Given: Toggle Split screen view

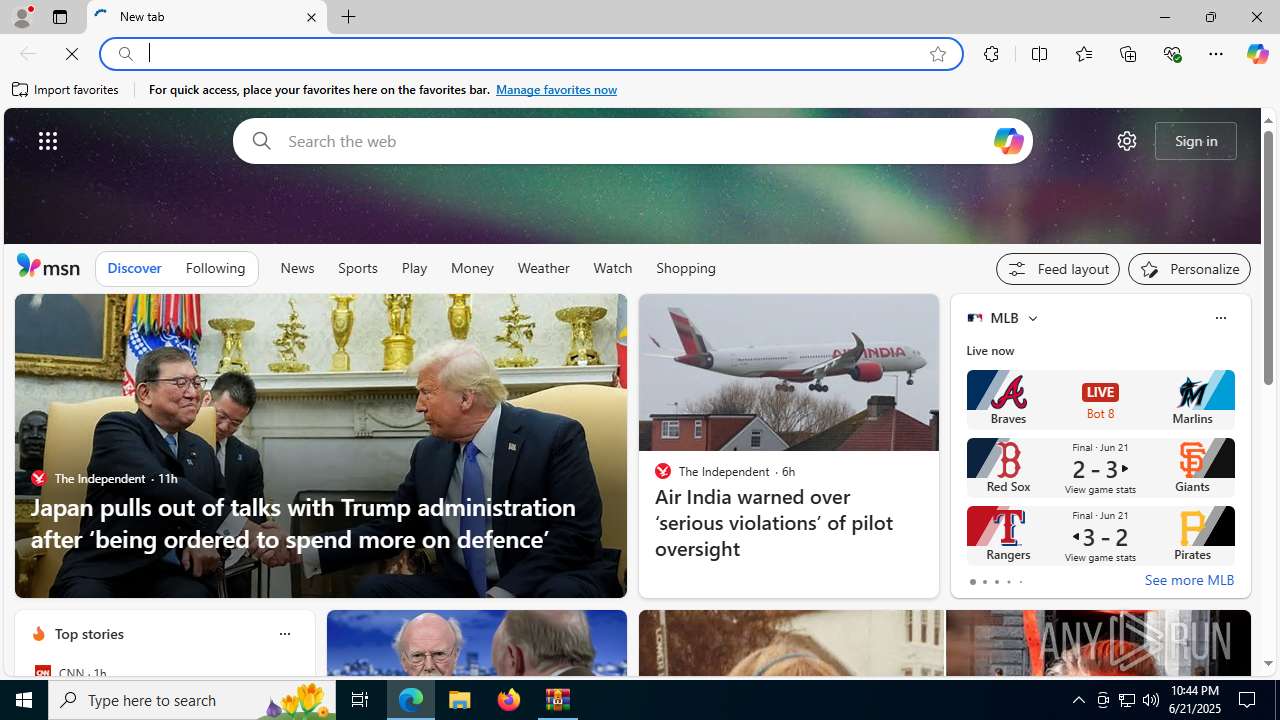Looking at the screenshot, I should pyautogui.click(x=1039, y=54).
